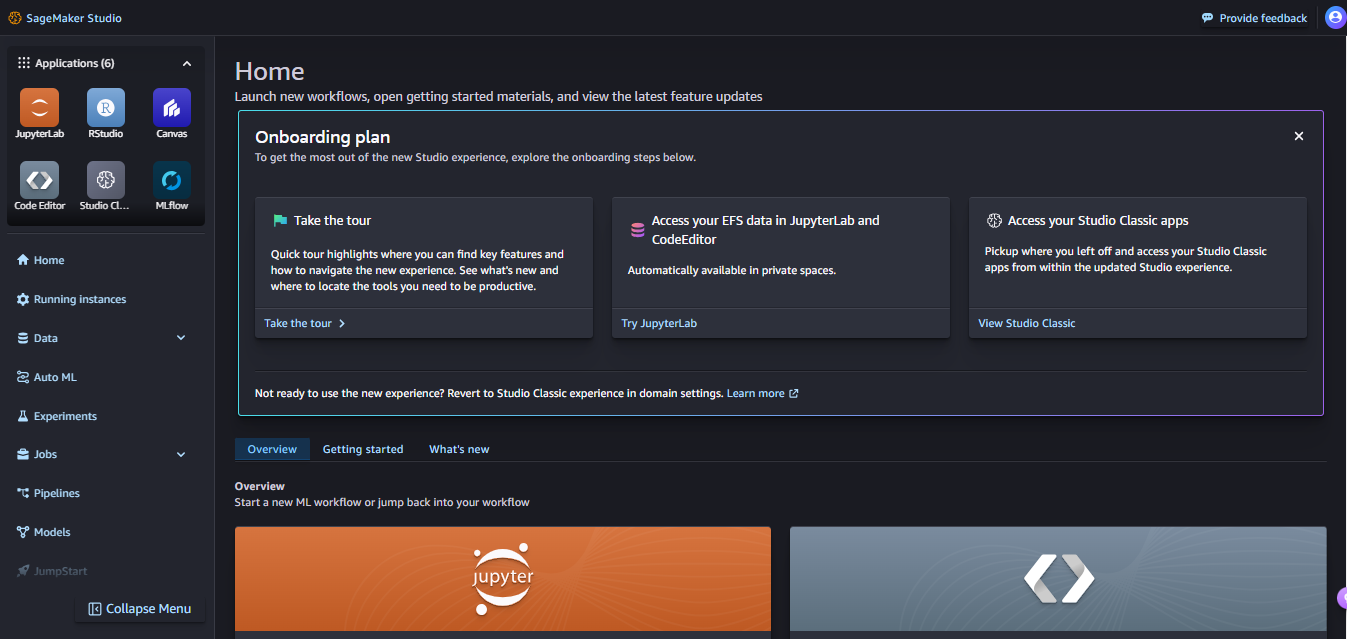
Task: Click the Experiments flask icon
Action: (x=23, y=416)
